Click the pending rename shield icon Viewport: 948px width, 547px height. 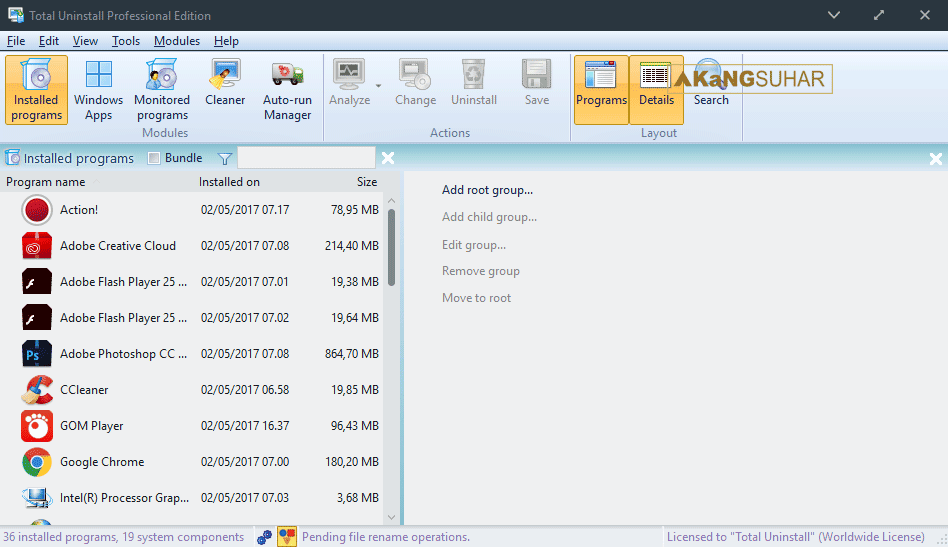(x=287, y=537)
